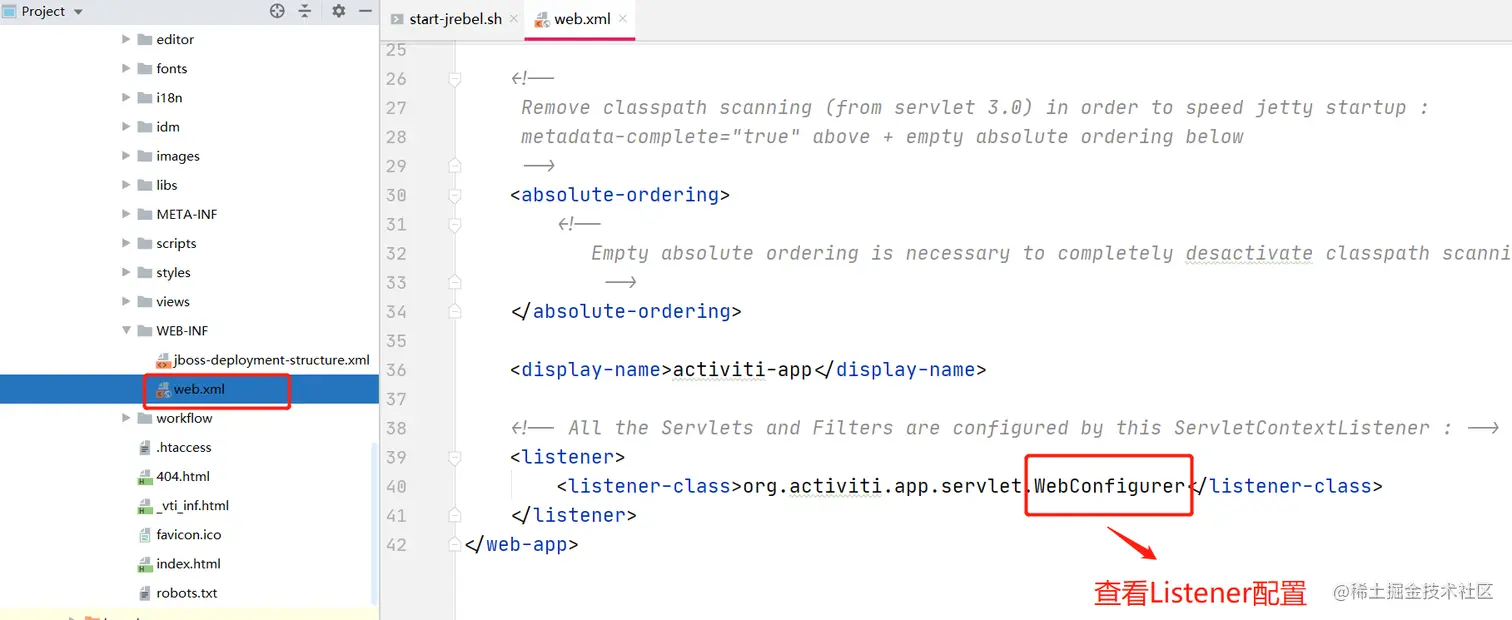Select the fonts folder icon
1512x620 pixels.
[144, 69]
